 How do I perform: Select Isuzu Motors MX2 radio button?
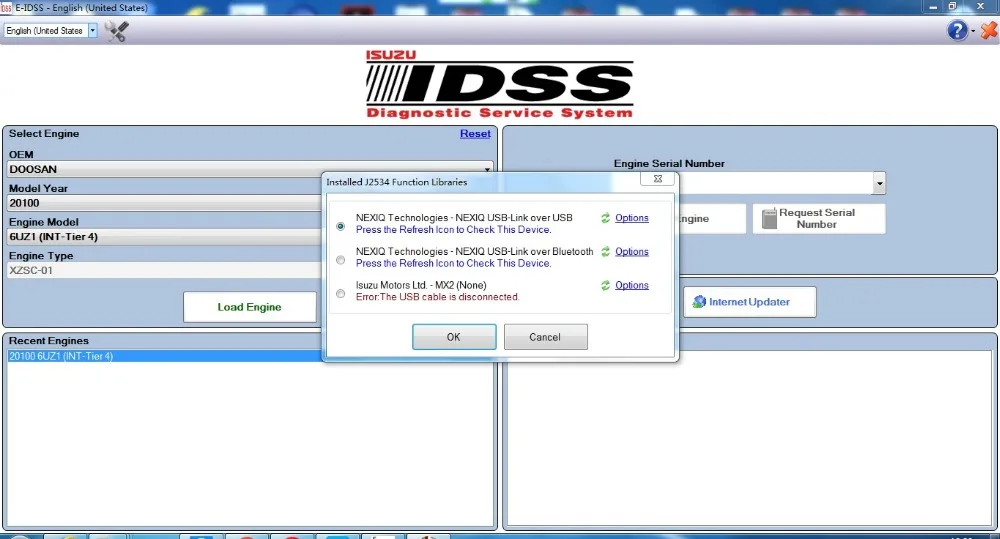coord(341,294)
